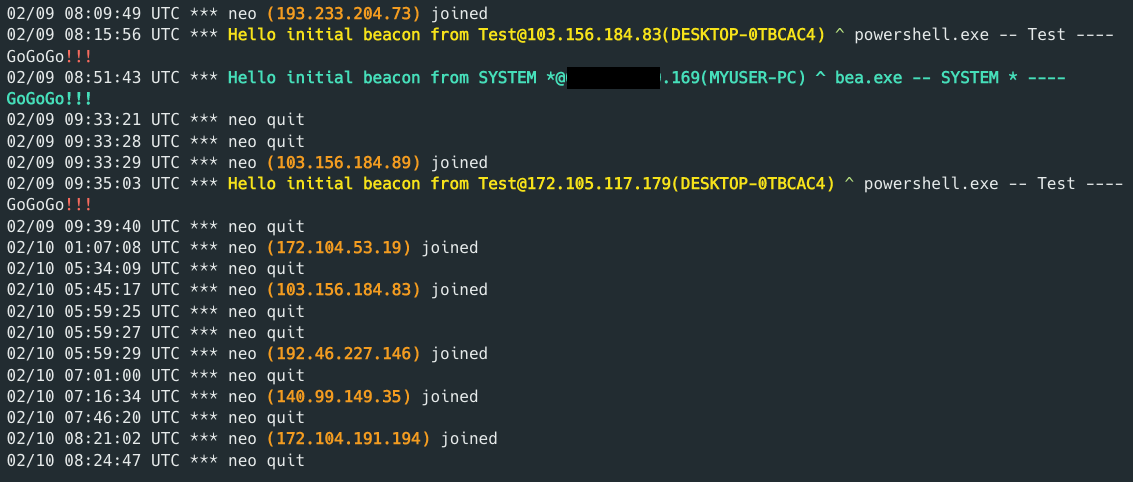Screen dimensions: 1133x482
Task: Click the timestamp 02/09 09:33:21
Action: 75,120
